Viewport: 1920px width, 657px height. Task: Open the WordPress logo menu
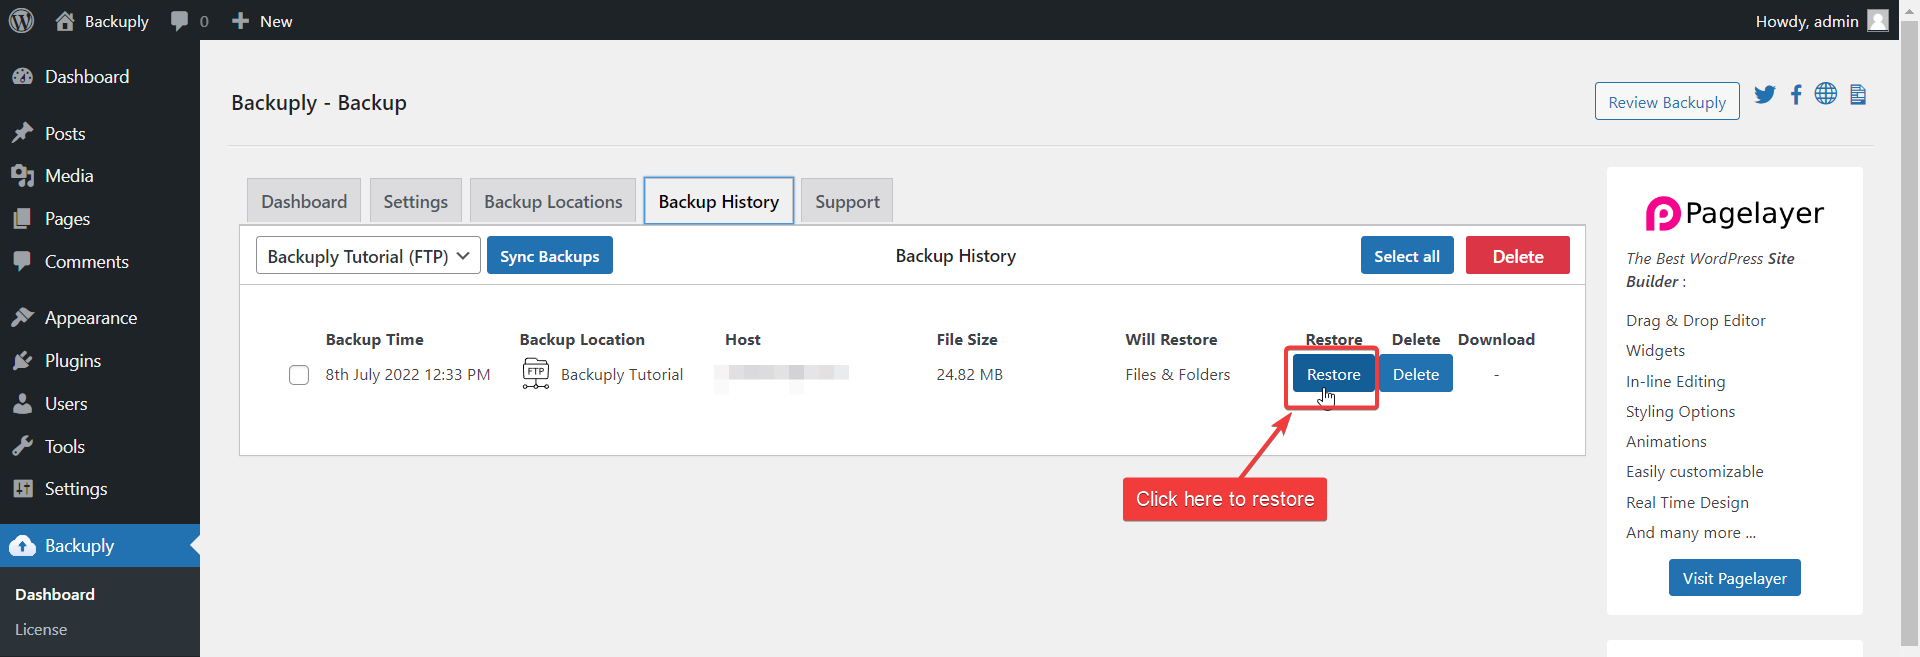(x=21, y=20)
